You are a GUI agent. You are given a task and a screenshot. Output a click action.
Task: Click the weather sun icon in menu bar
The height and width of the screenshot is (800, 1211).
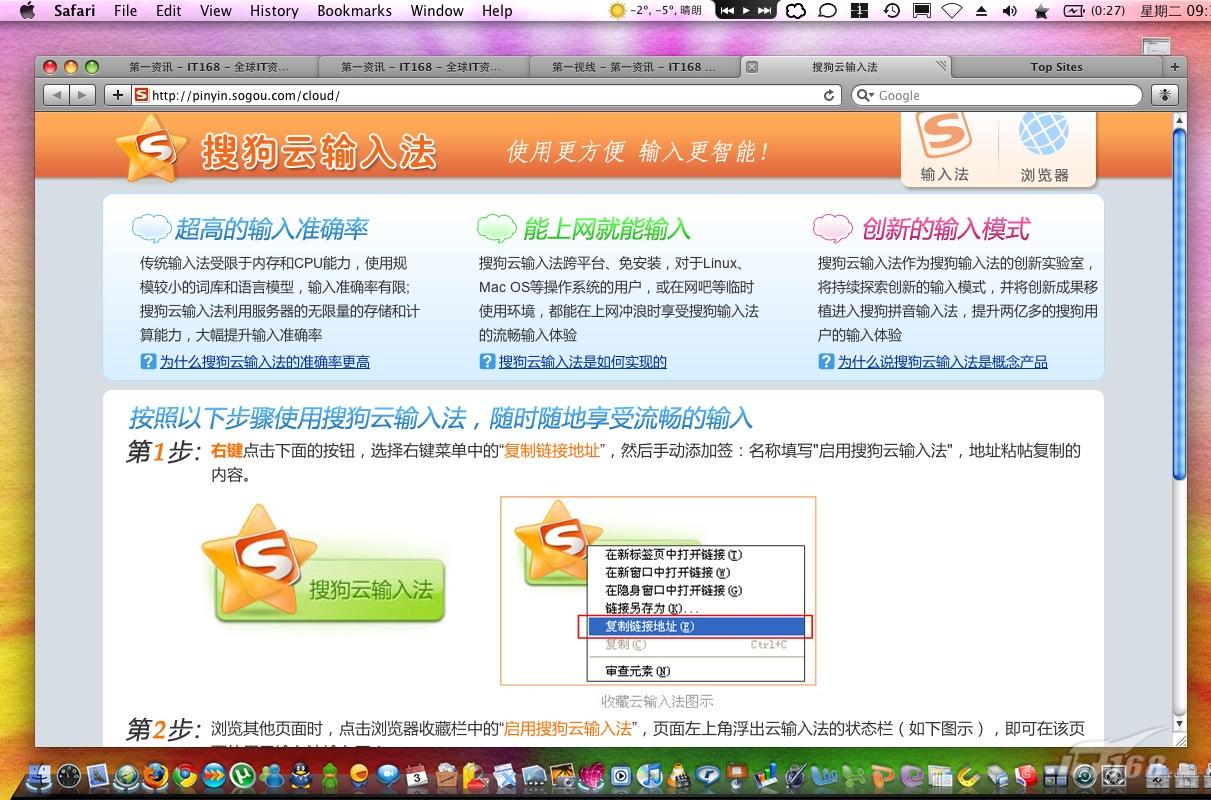[618, 11]
